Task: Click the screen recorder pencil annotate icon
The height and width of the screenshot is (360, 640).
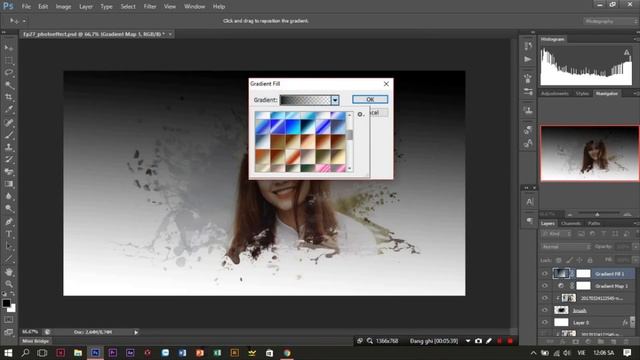Action: click(x=489, y=341)
